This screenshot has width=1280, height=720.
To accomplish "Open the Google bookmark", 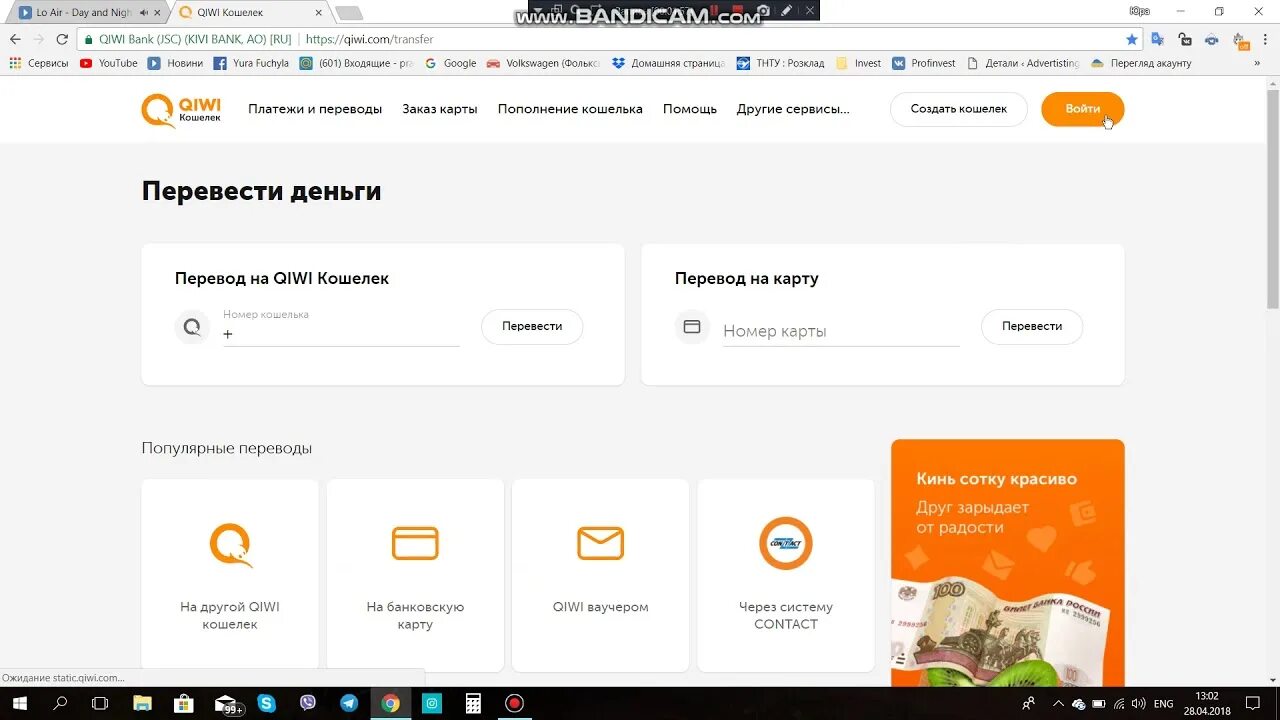I will [x=451, y=63].
